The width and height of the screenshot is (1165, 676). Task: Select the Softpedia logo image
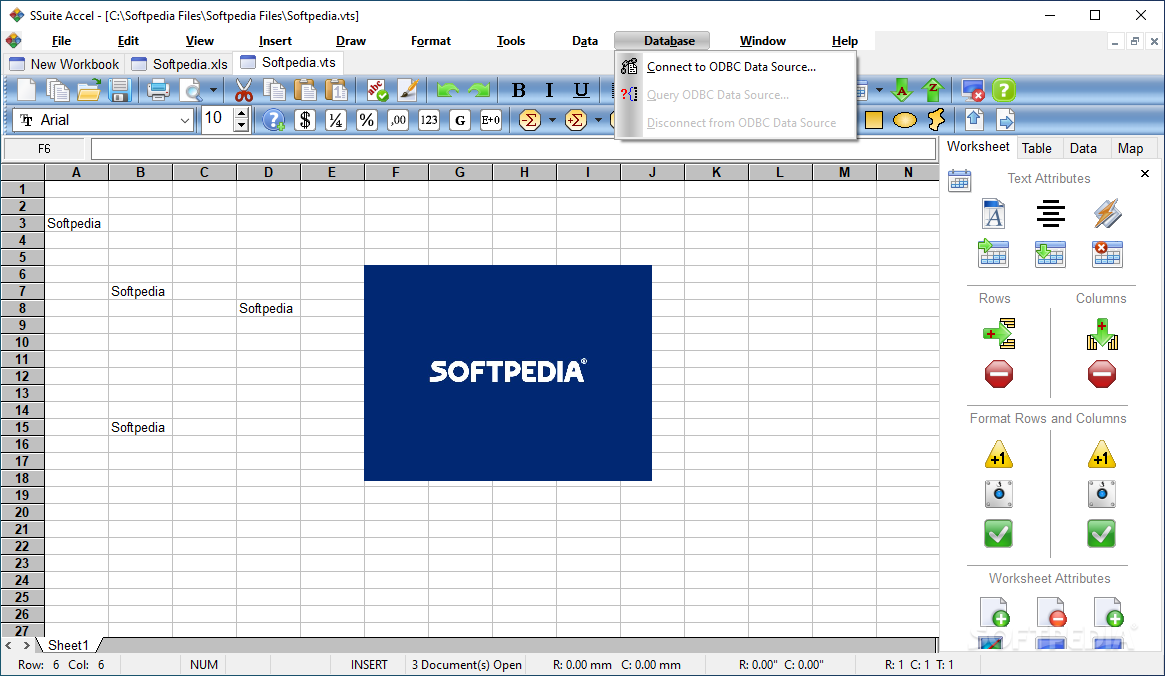click(507, 373)
